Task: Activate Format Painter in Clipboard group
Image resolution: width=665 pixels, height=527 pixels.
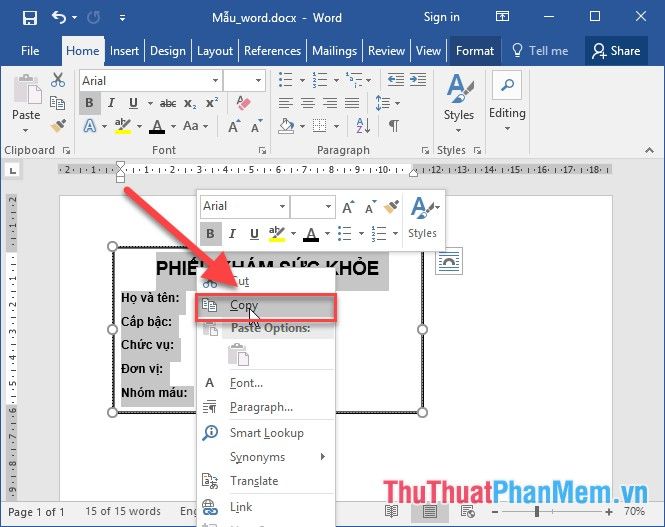Action: [58, 125]
